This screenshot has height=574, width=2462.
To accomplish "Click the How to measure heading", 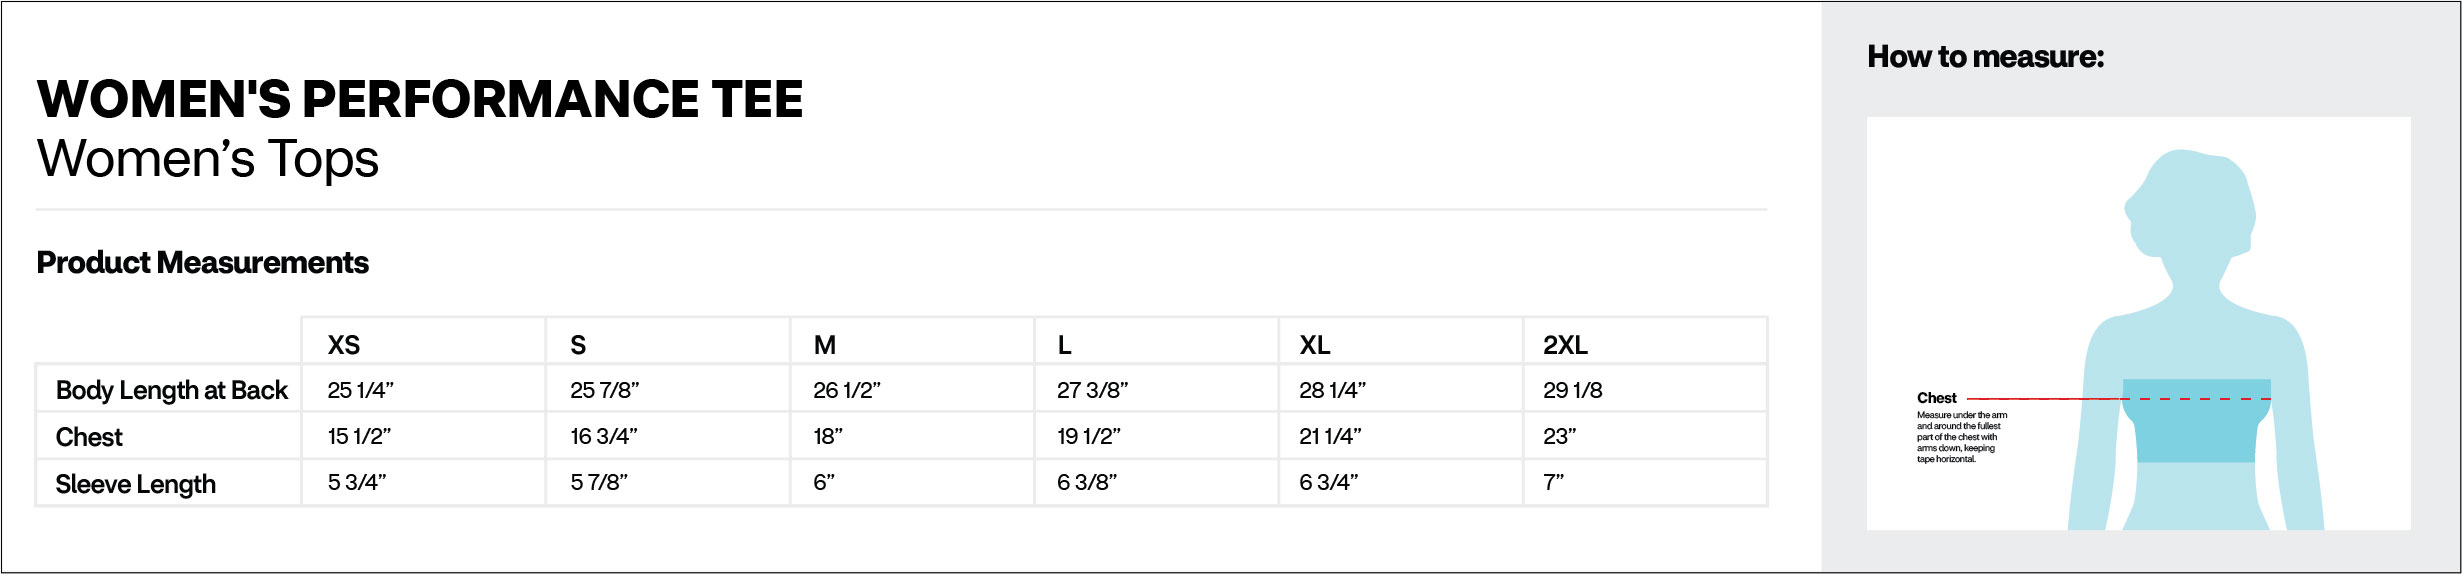I will tap(1985, 57).
